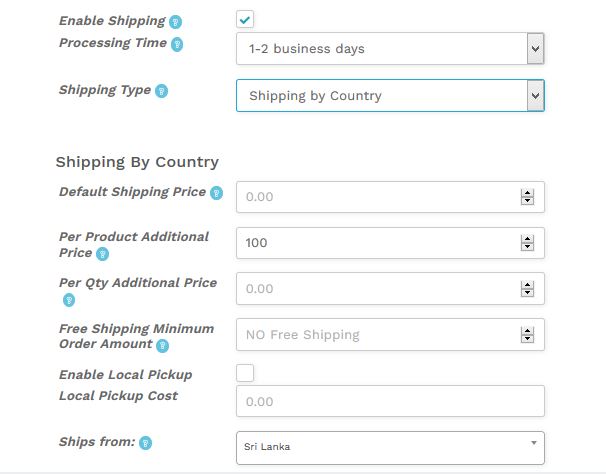
Task: Click help icon next to Shipping Type
Action: pos(161,91)
